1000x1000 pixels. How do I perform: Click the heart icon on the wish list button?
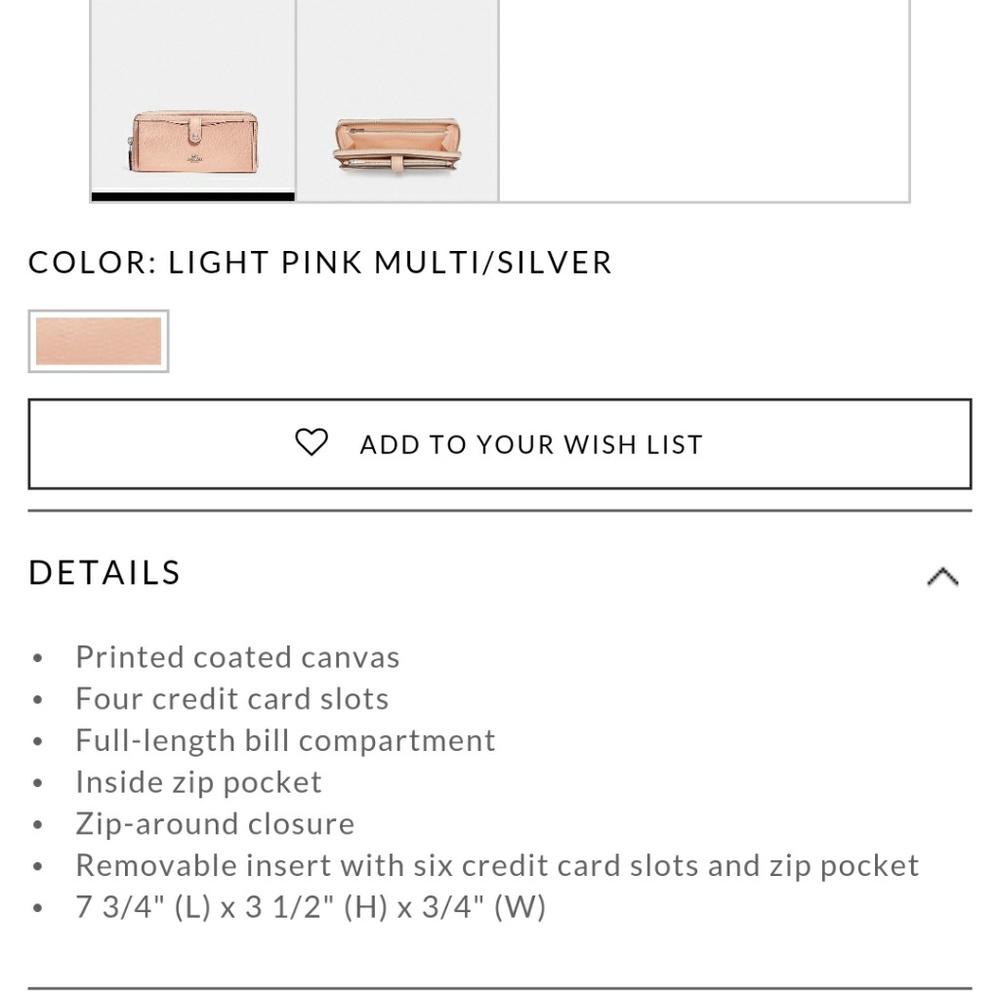(x=312, y=443)
